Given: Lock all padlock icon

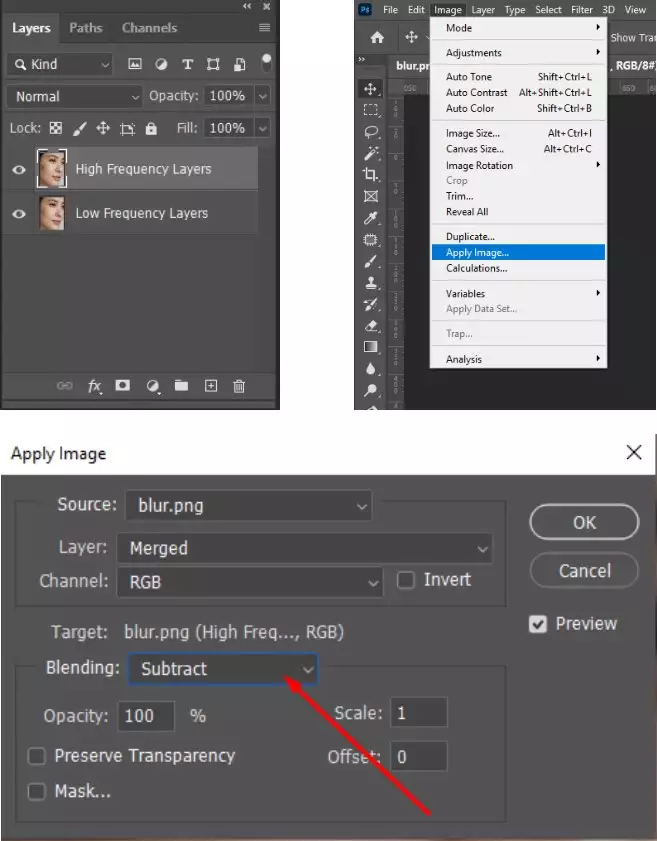Looking at the screenshot, I should click(151, 128).
